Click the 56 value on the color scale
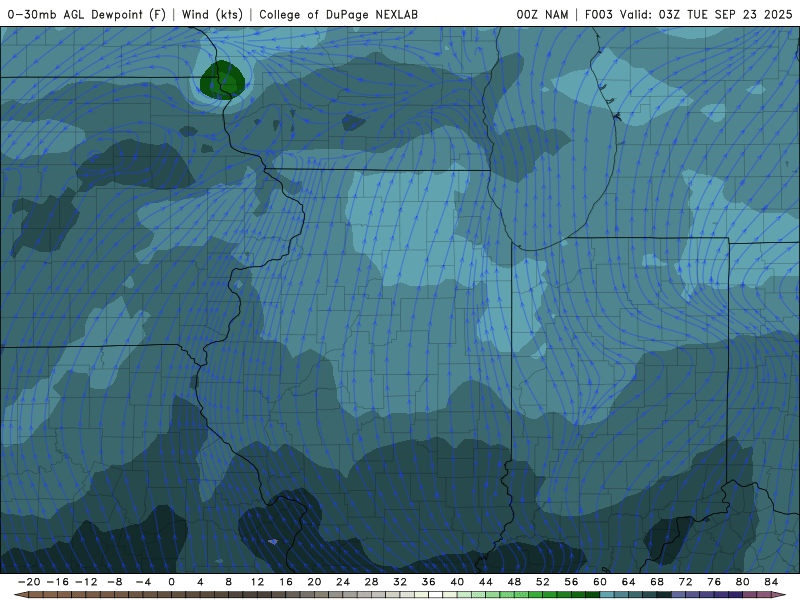This screenshot has width=800, height=600. point(571,582)
